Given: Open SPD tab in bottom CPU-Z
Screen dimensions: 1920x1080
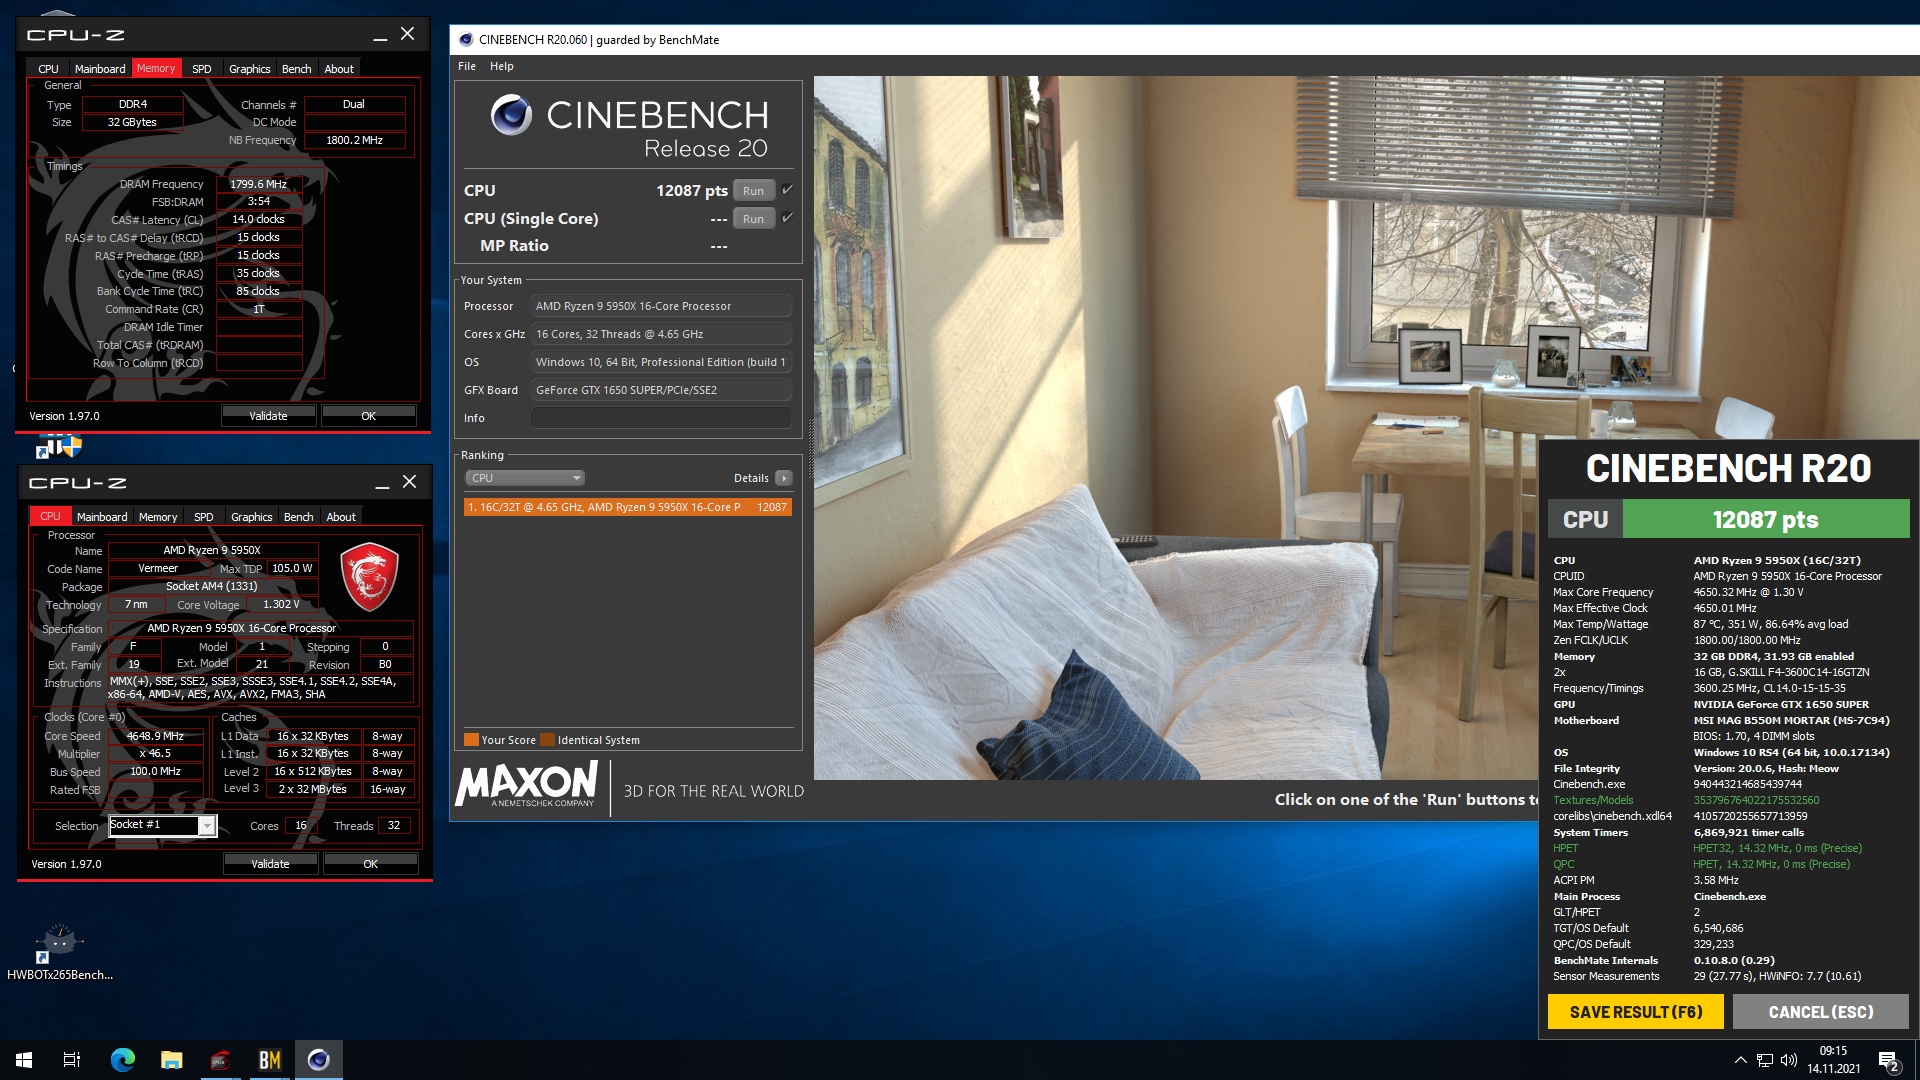Looking at the screenshot, I should 204,517.
